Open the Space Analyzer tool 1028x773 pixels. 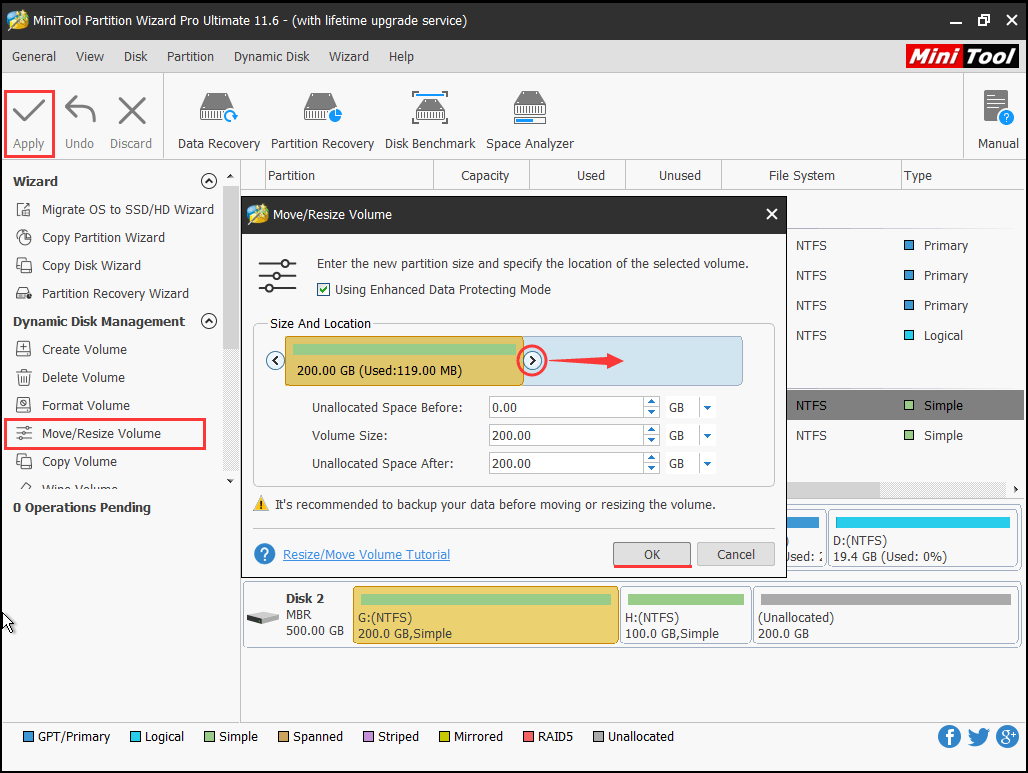click(529, 117)
